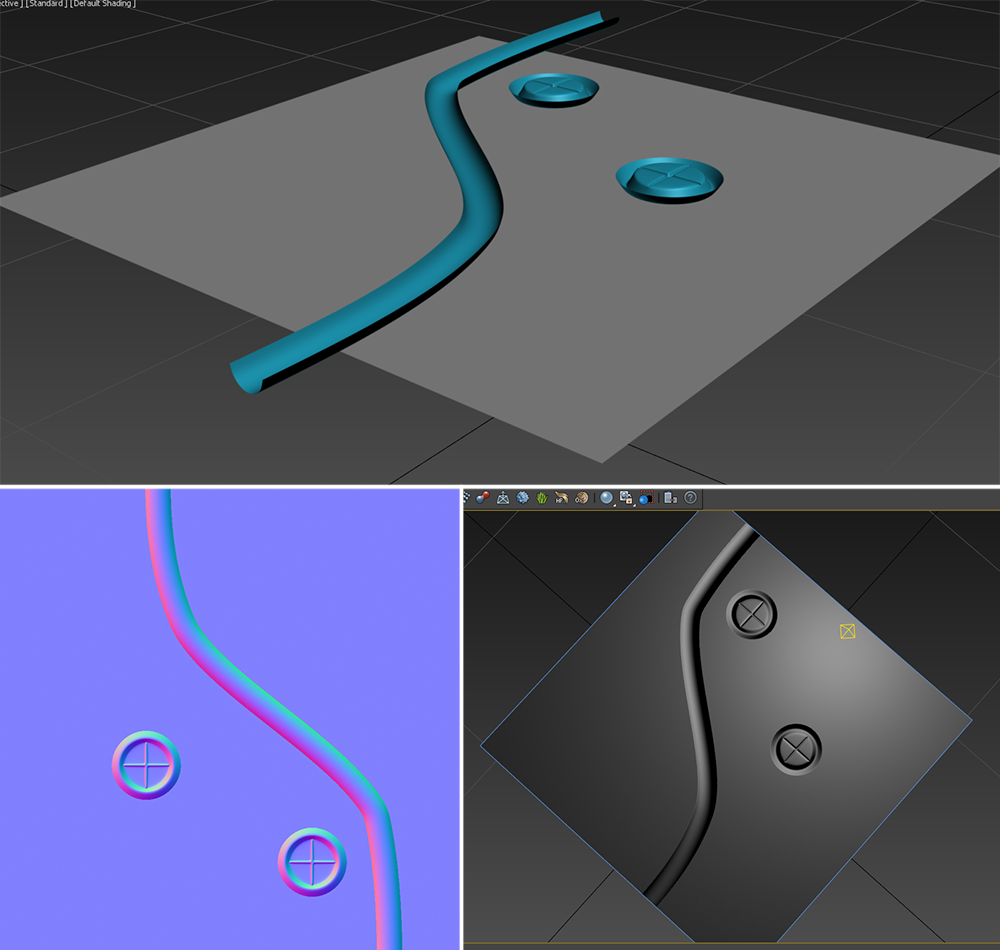Select the yellow light gizmo in the viewport
This screenshot has width=1000, height=950.
pos(848,631)
